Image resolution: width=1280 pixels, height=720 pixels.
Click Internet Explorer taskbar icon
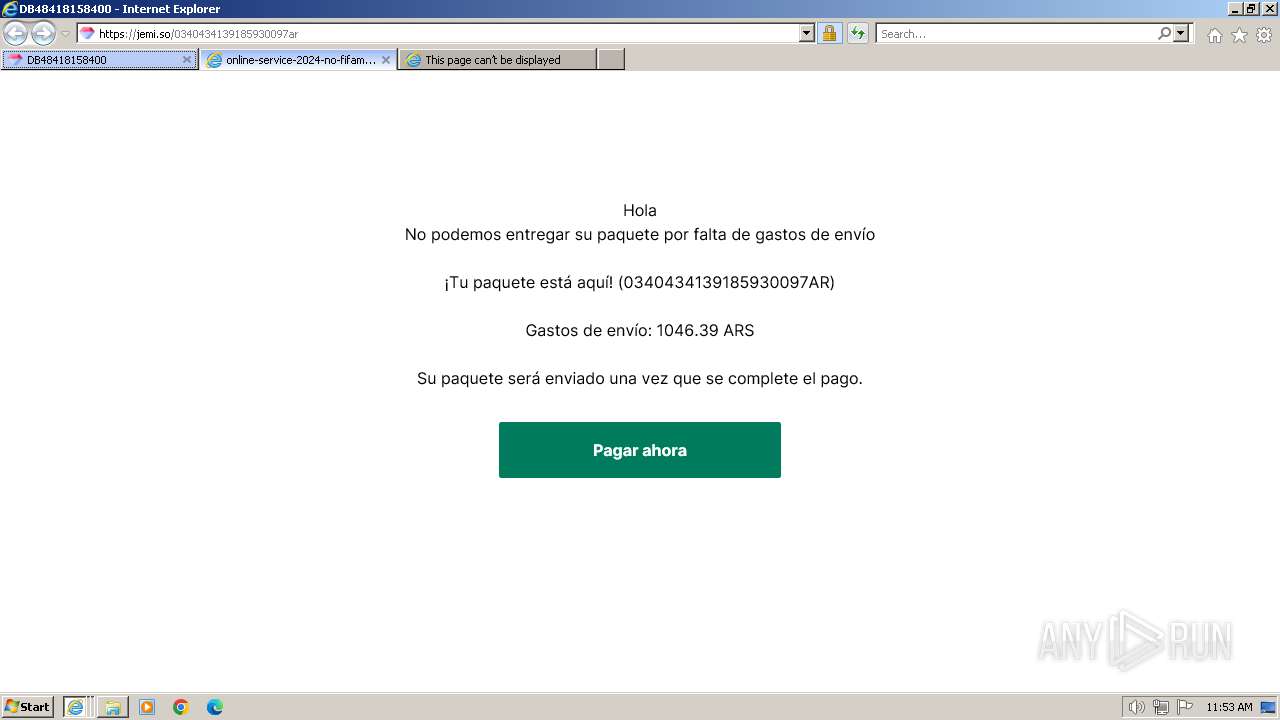click(x=76, y=707)
